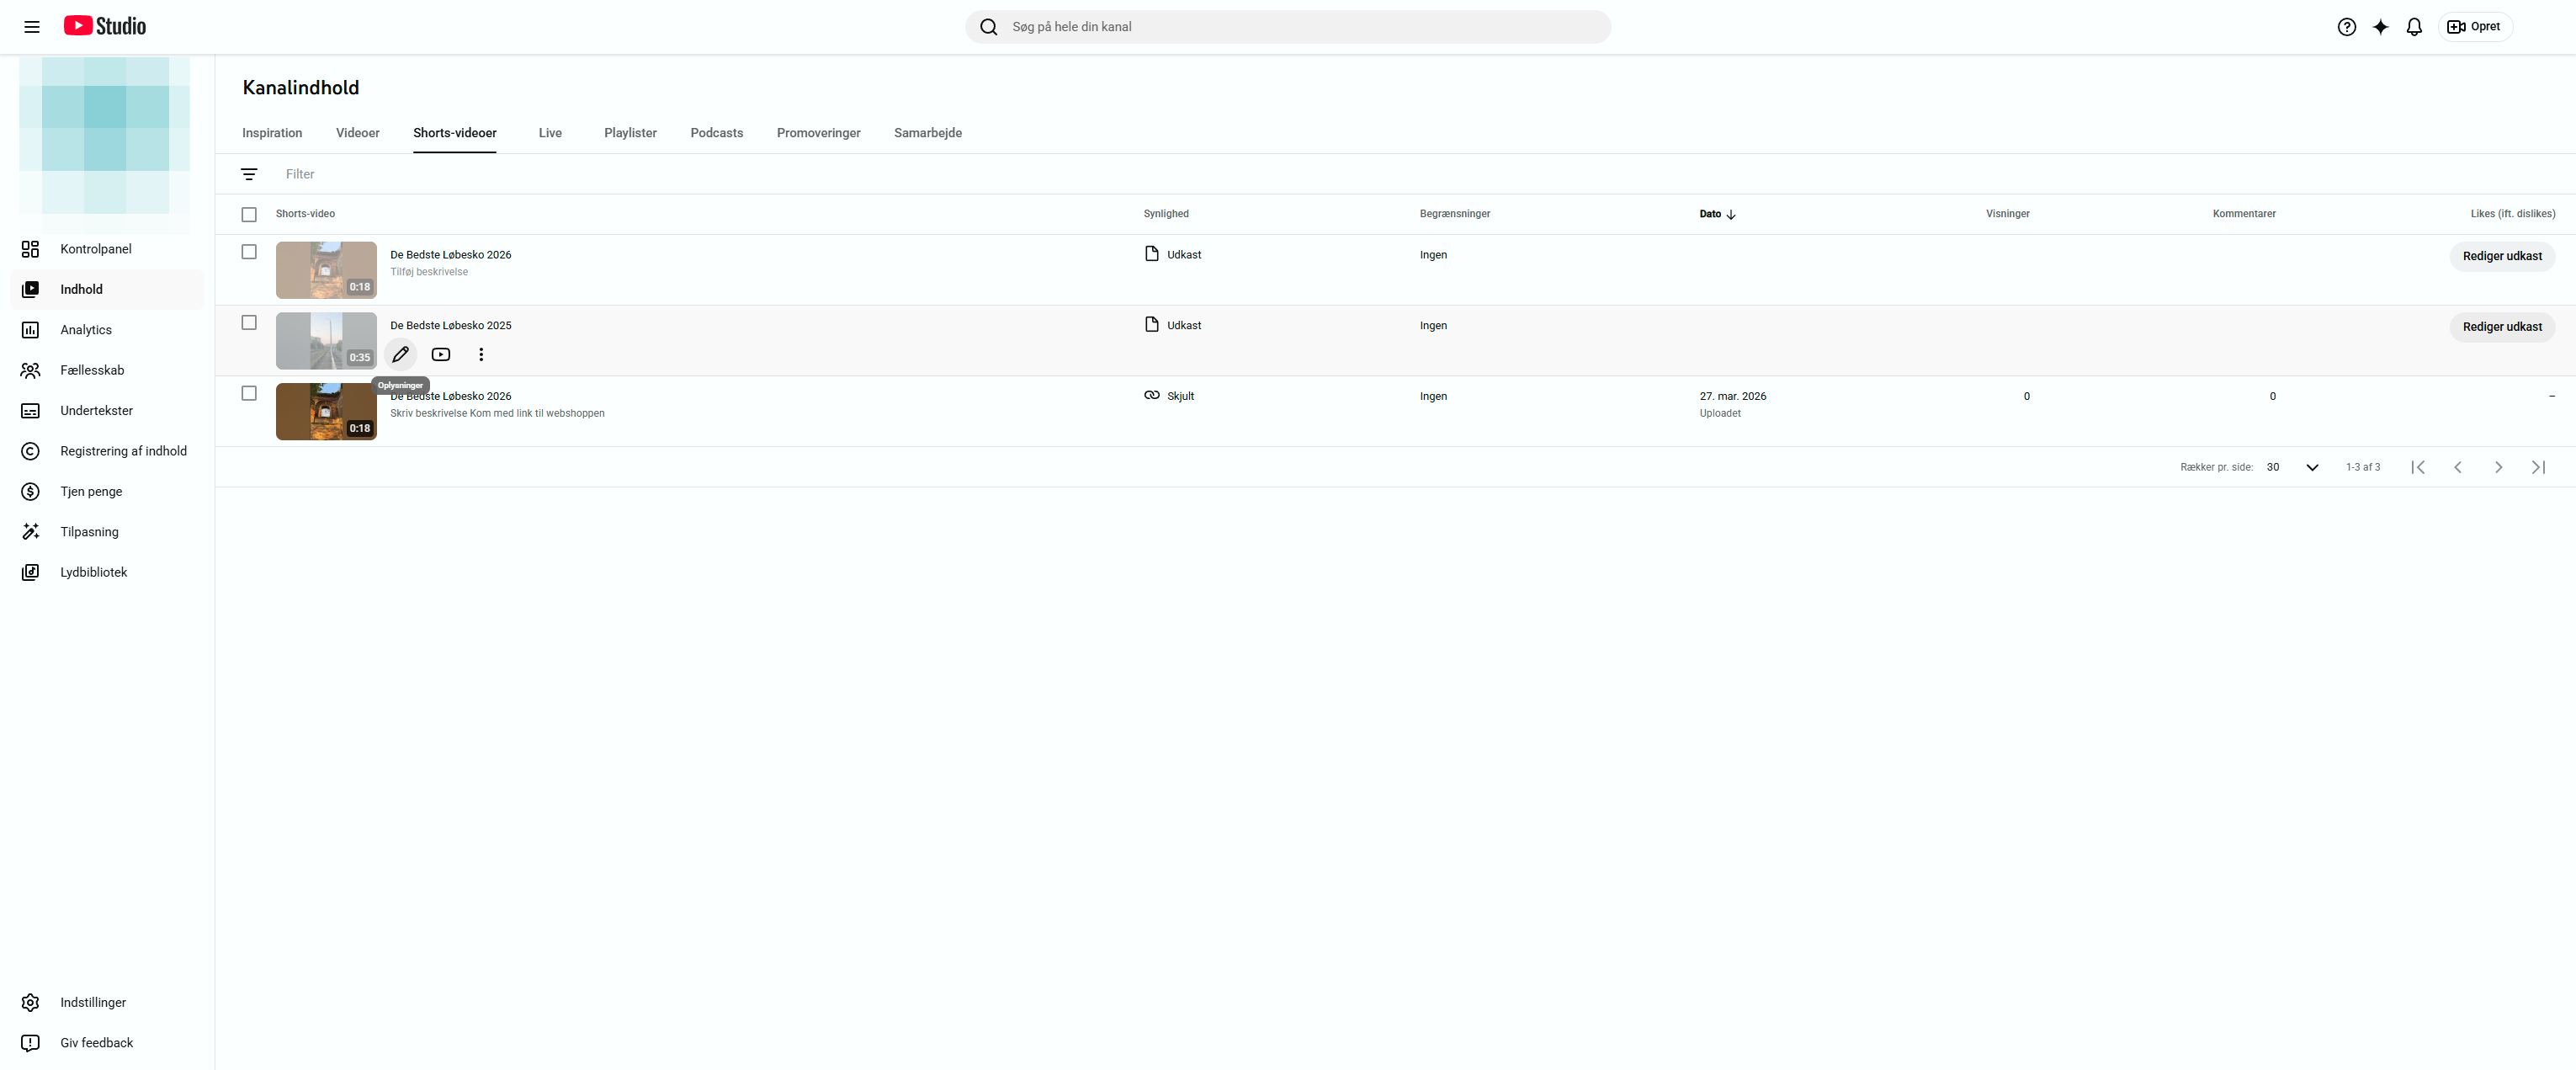Click the Synlighed column header
Screen dimensions: 2576x1070
1166,214
